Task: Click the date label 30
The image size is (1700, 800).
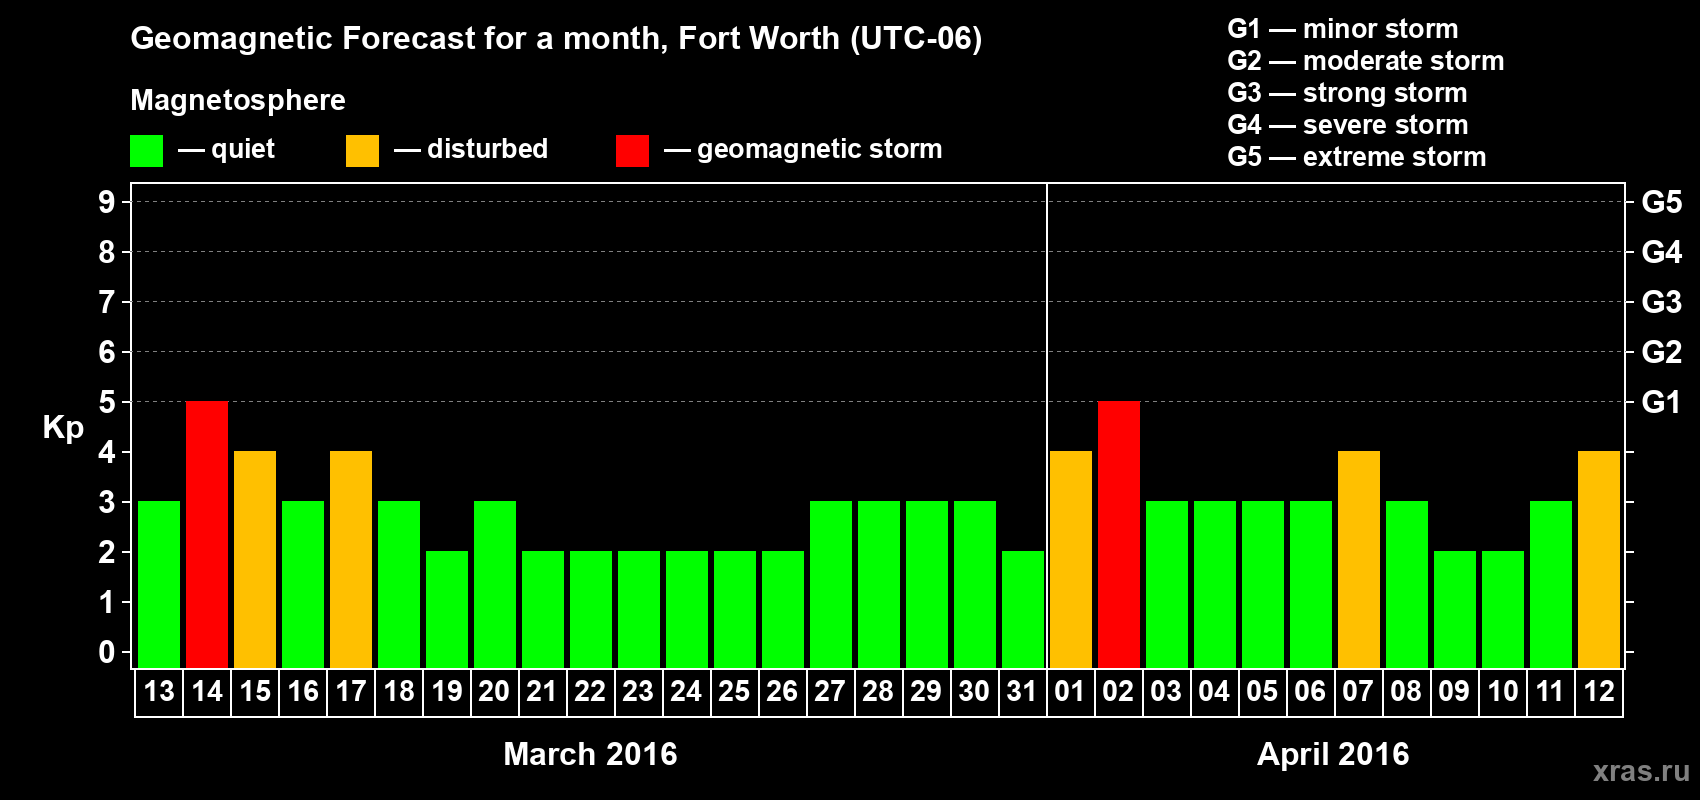Action: coord(974,691)
